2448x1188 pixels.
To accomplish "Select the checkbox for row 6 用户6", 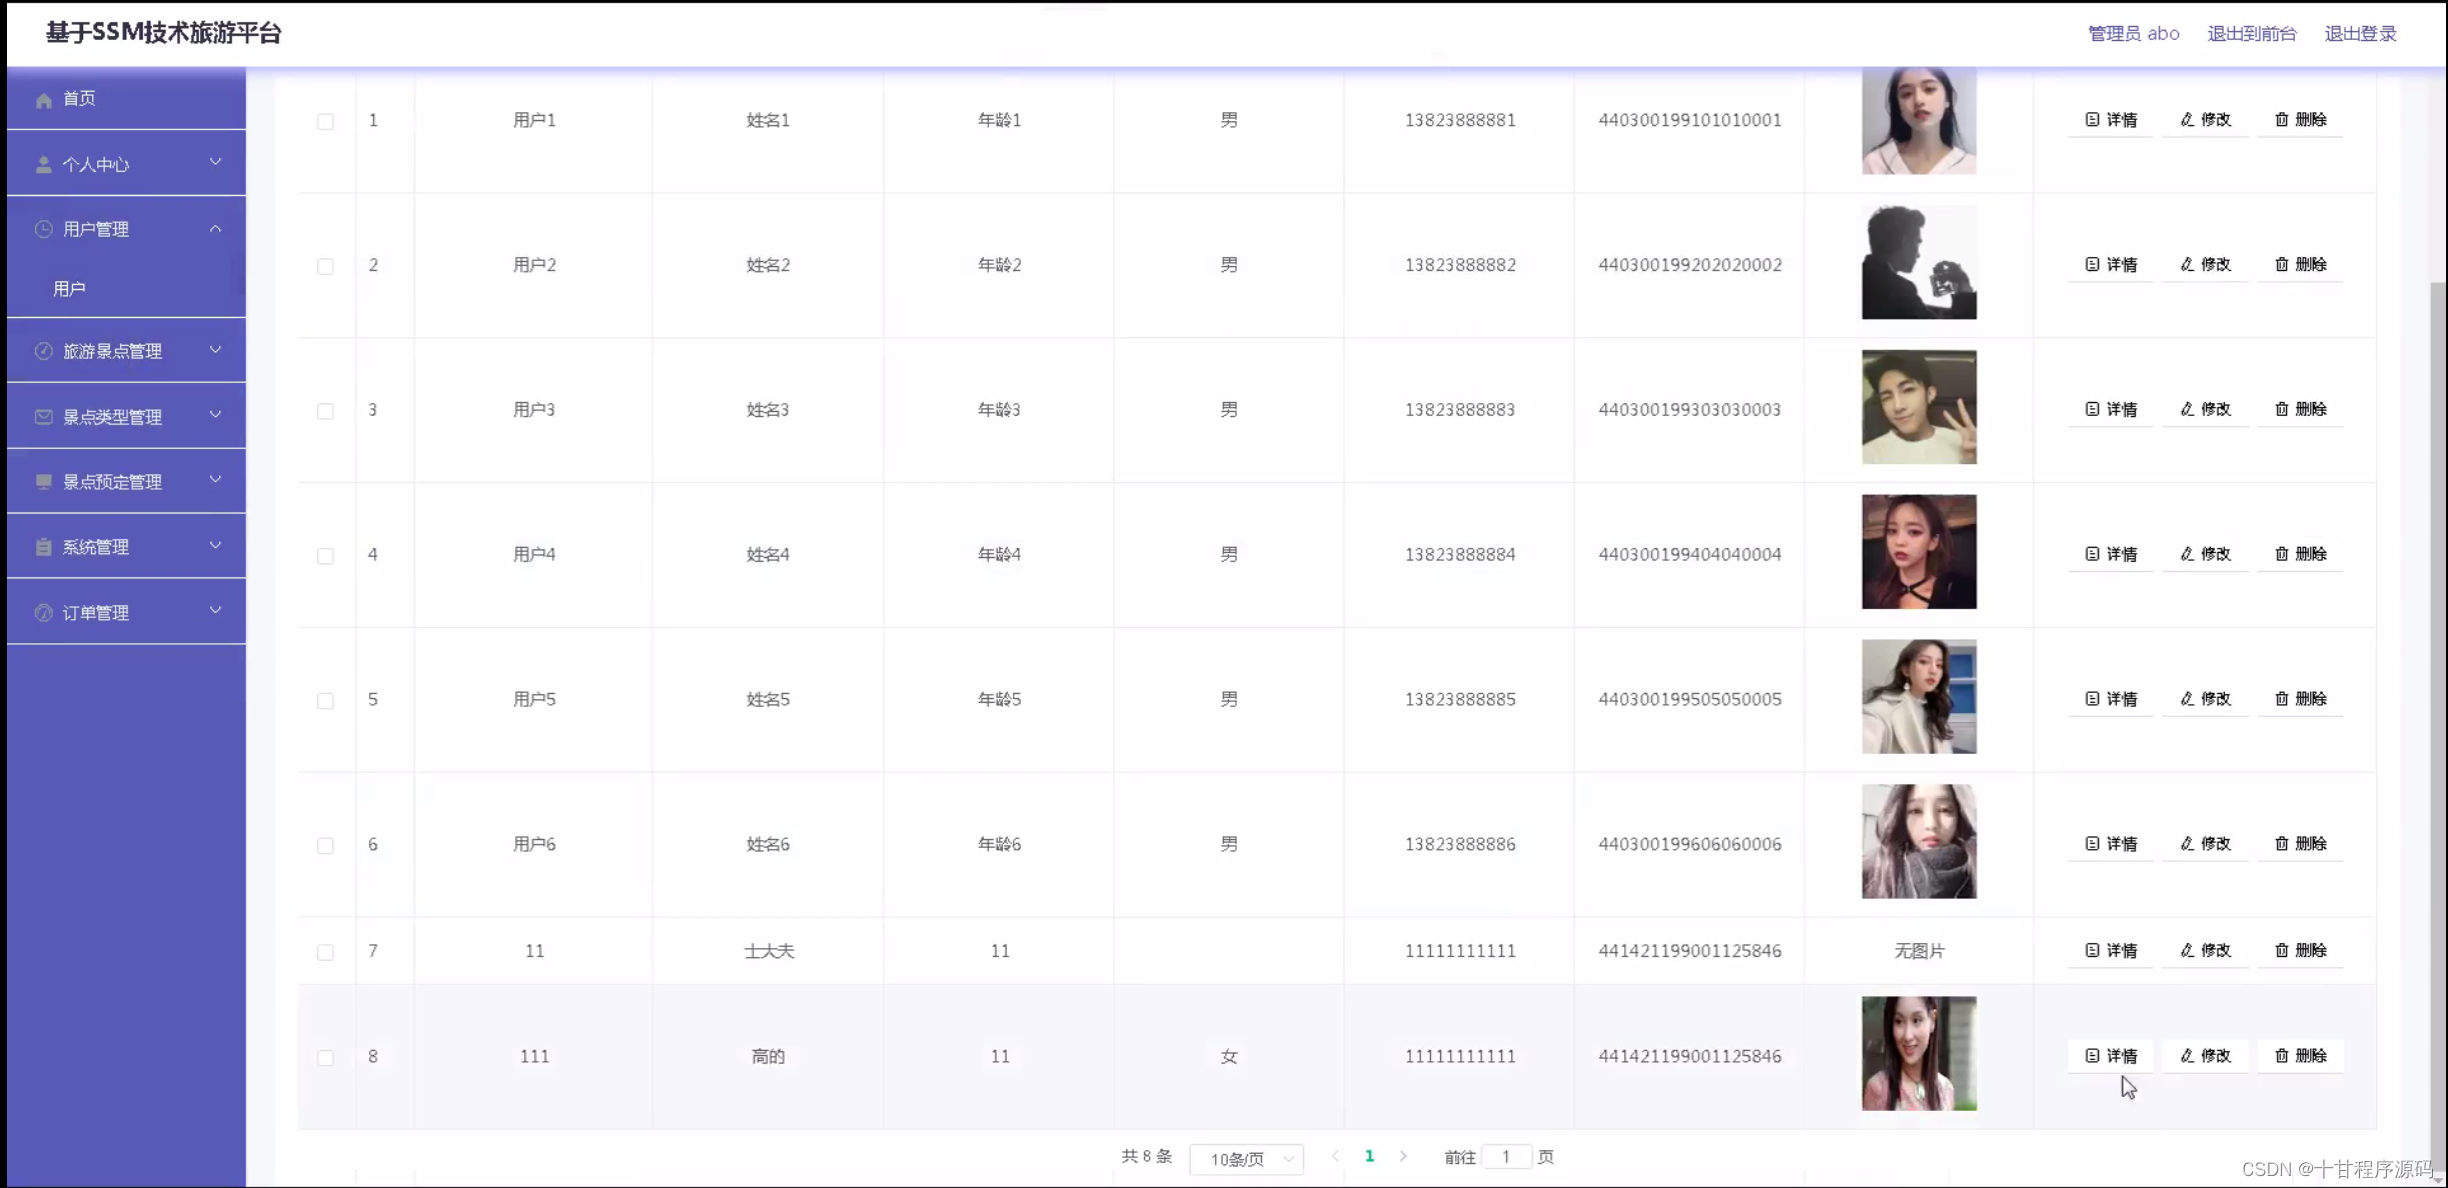I will (x=325, y=846).
